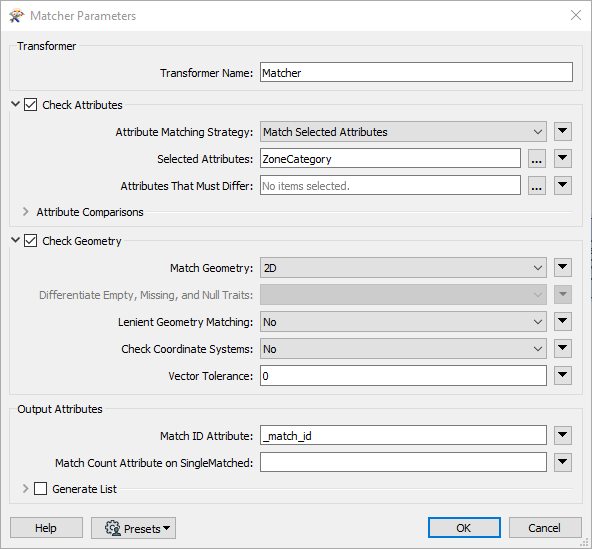Click the OK button

(464, 527)
